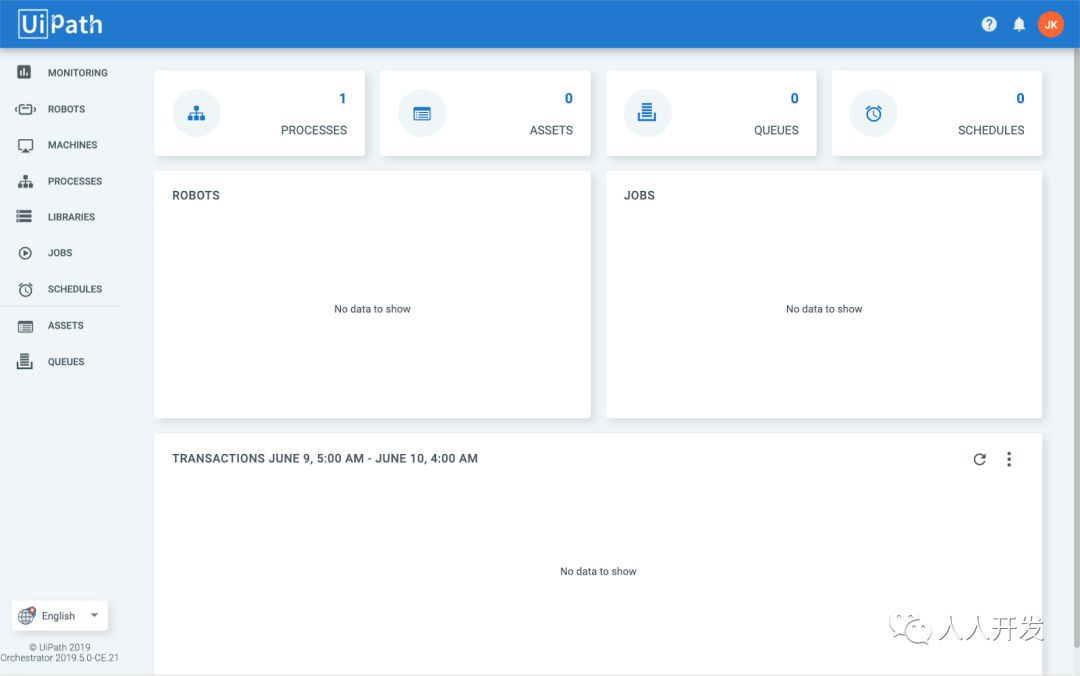Screen dimensions: 1080x676
Task: Click the assets count 0
Action: (x=568, y=99)
